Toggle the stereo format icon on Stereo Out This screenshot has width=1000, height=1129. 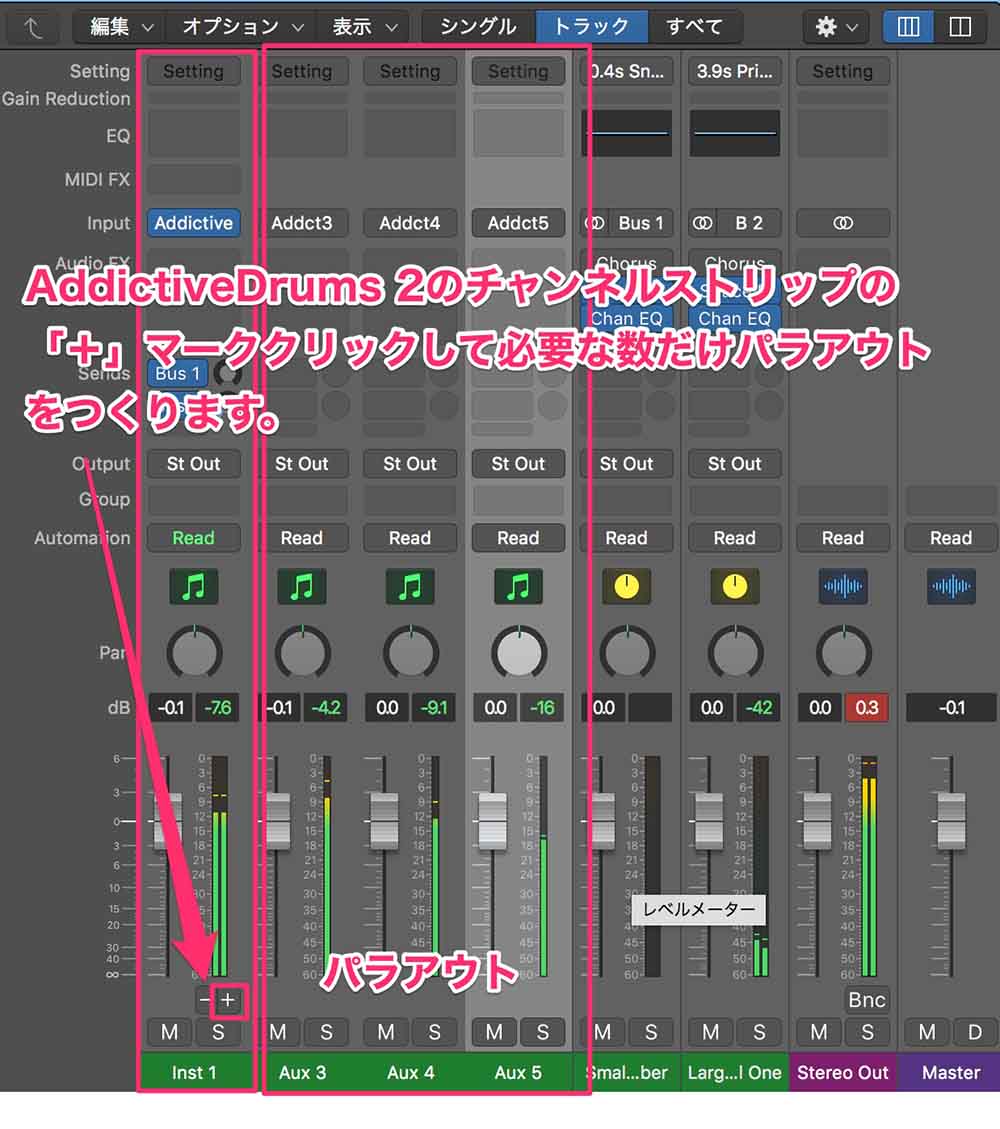click(x=843, y=223)
